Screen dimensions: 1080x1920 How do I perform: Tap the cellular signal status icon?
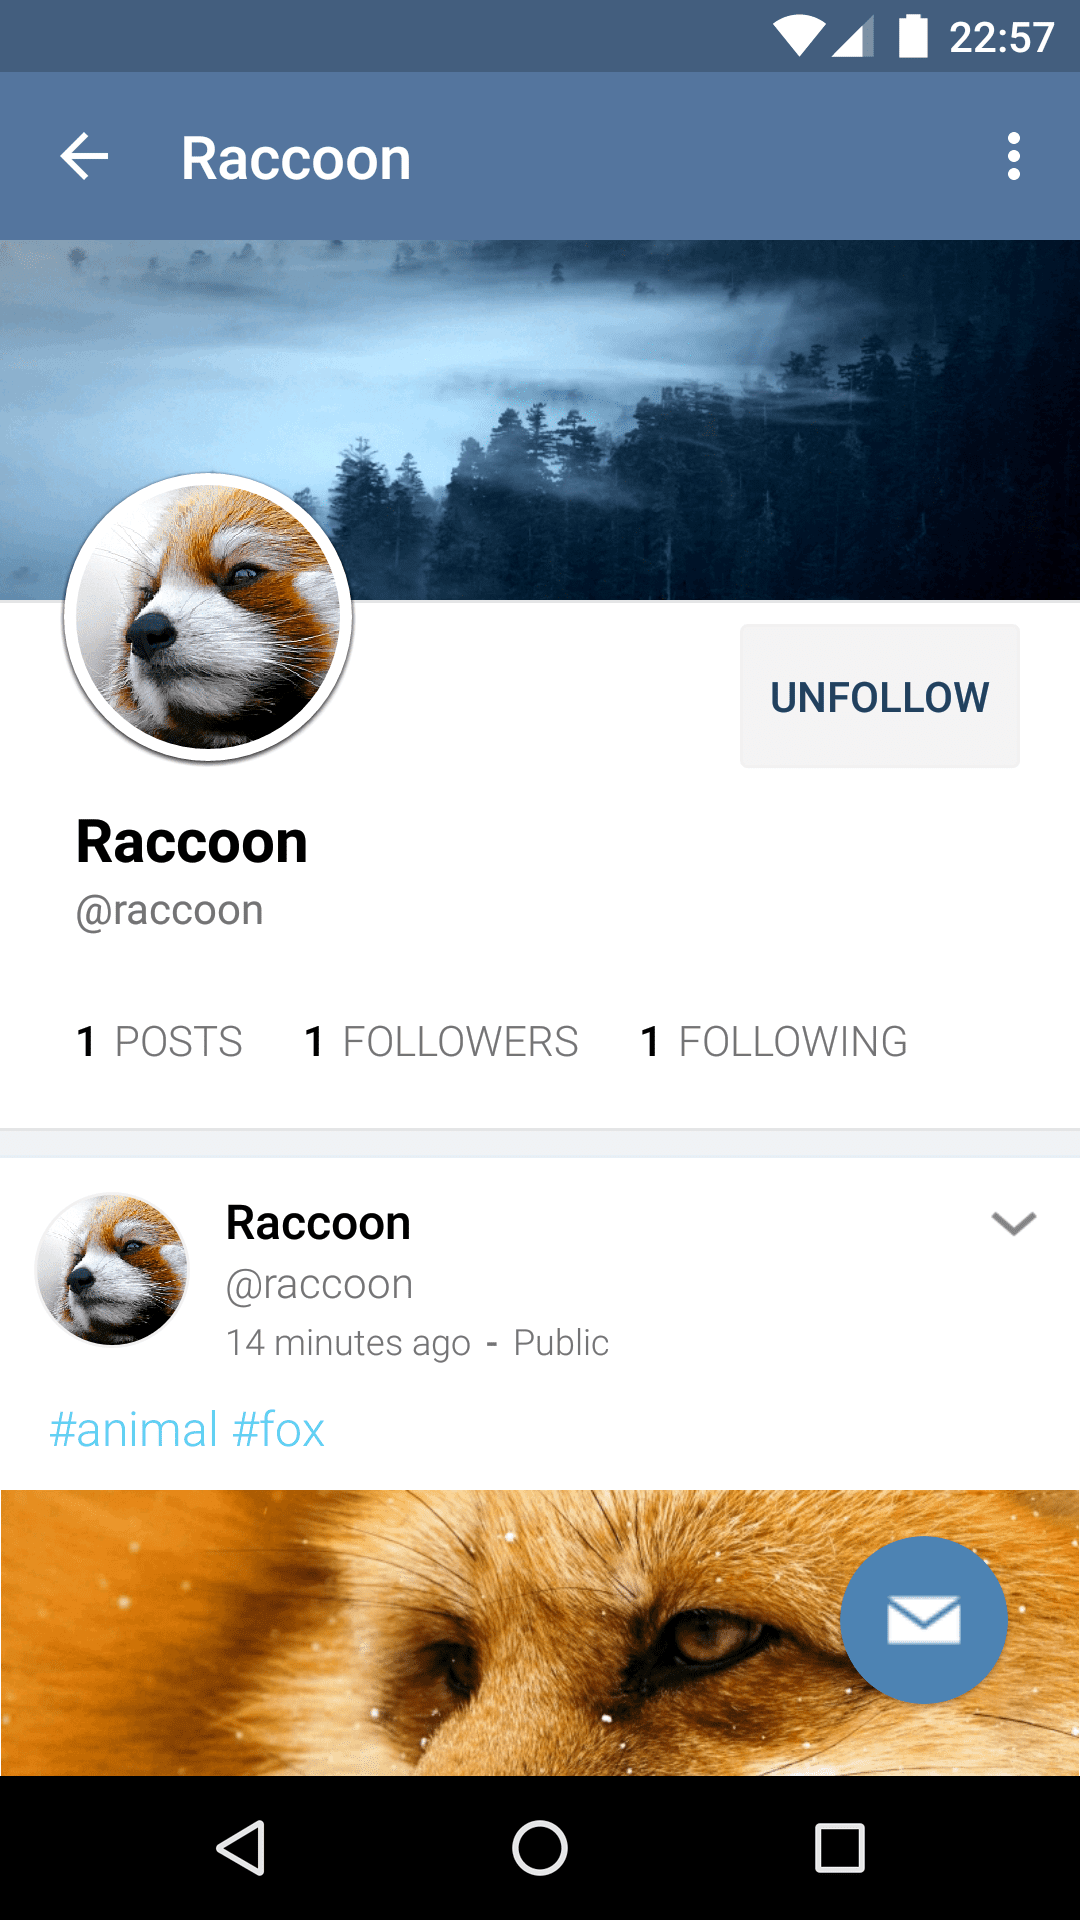(853, 36)
